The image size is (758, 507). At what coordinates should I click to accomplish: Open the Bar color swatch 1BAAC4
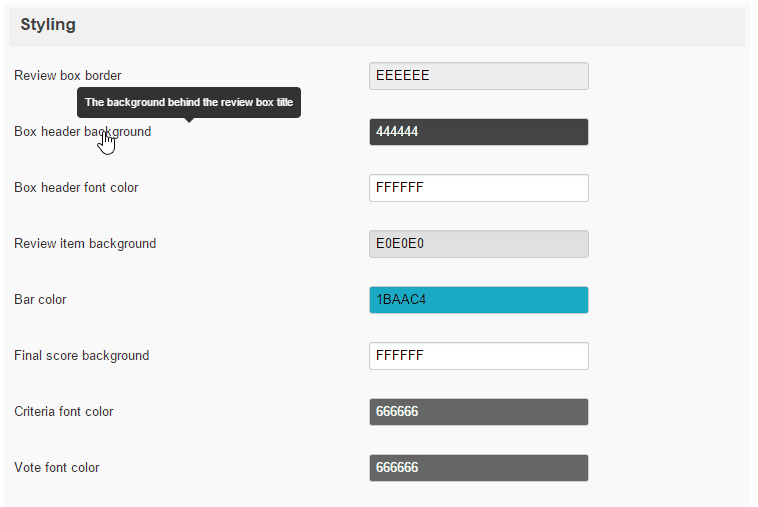point(478,300)
